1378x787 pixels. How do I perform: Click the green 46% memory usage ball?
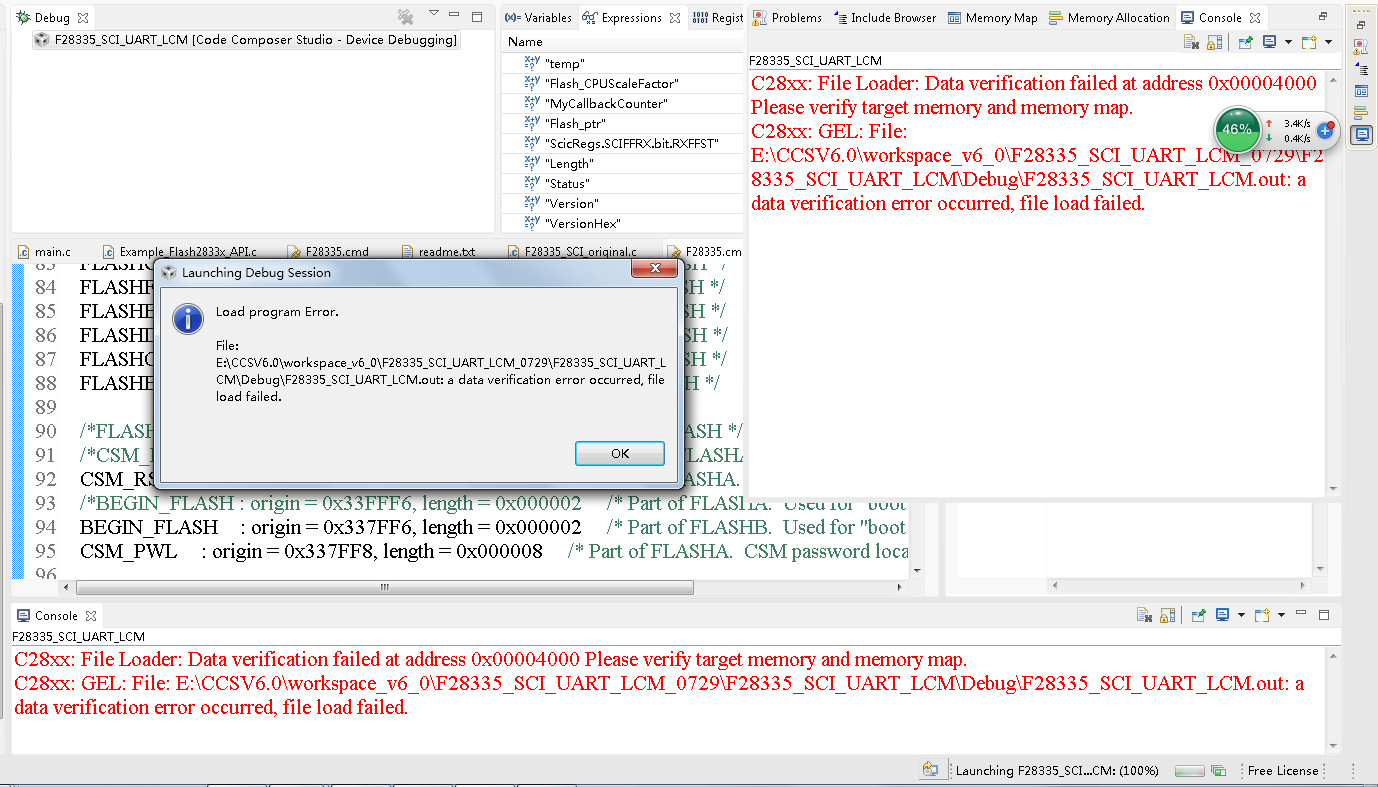pyautogui.click(x=1237, y=130)
